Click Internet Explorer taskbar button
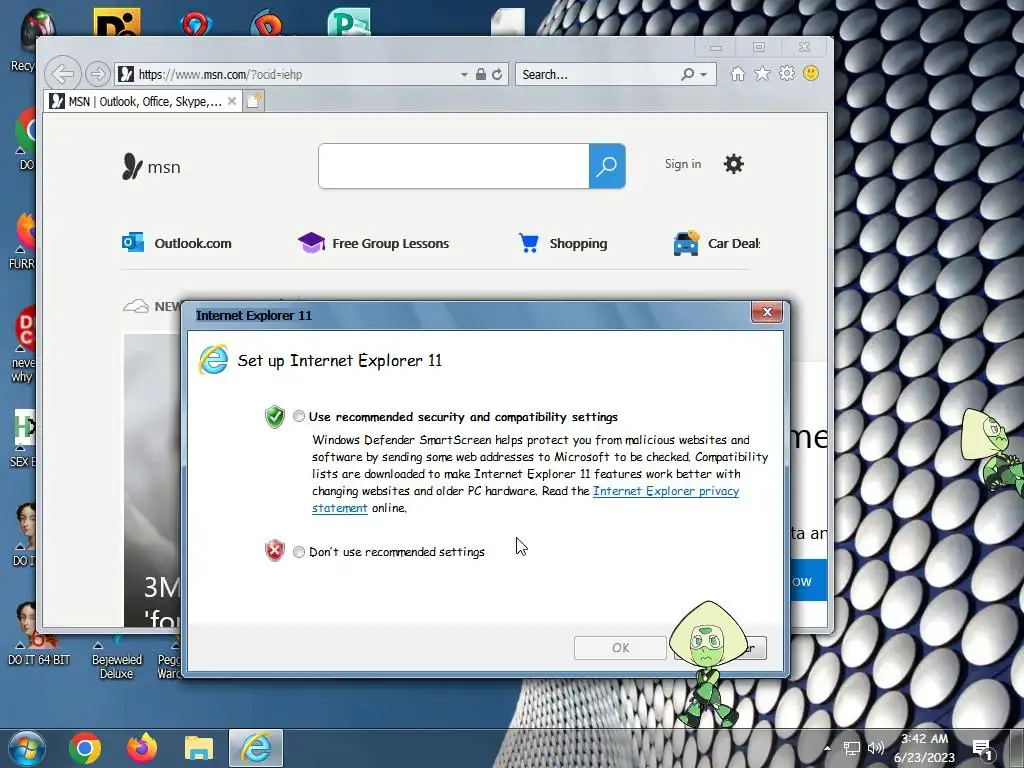The image size is (1024, 768). point(256,748)
